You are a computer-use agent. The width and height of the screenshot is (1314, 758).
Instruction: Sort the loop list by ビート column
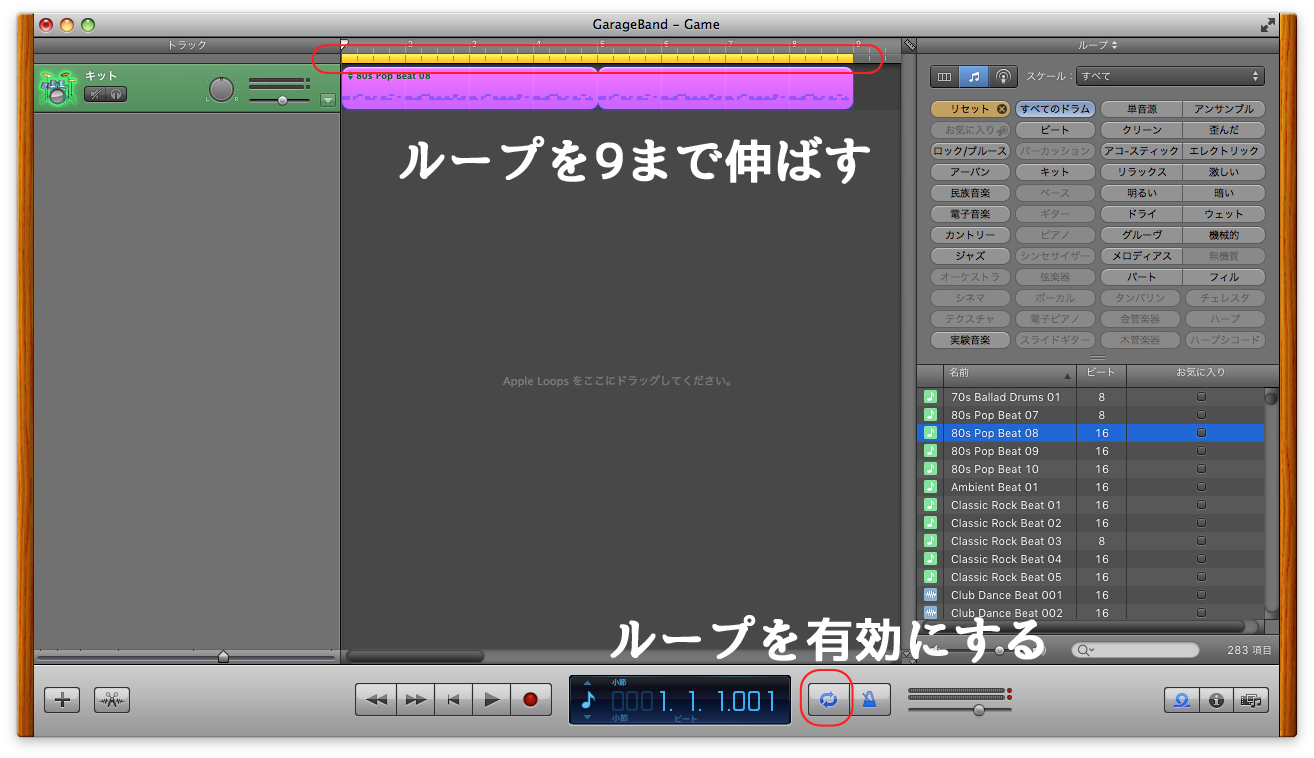pos(1101,373)
